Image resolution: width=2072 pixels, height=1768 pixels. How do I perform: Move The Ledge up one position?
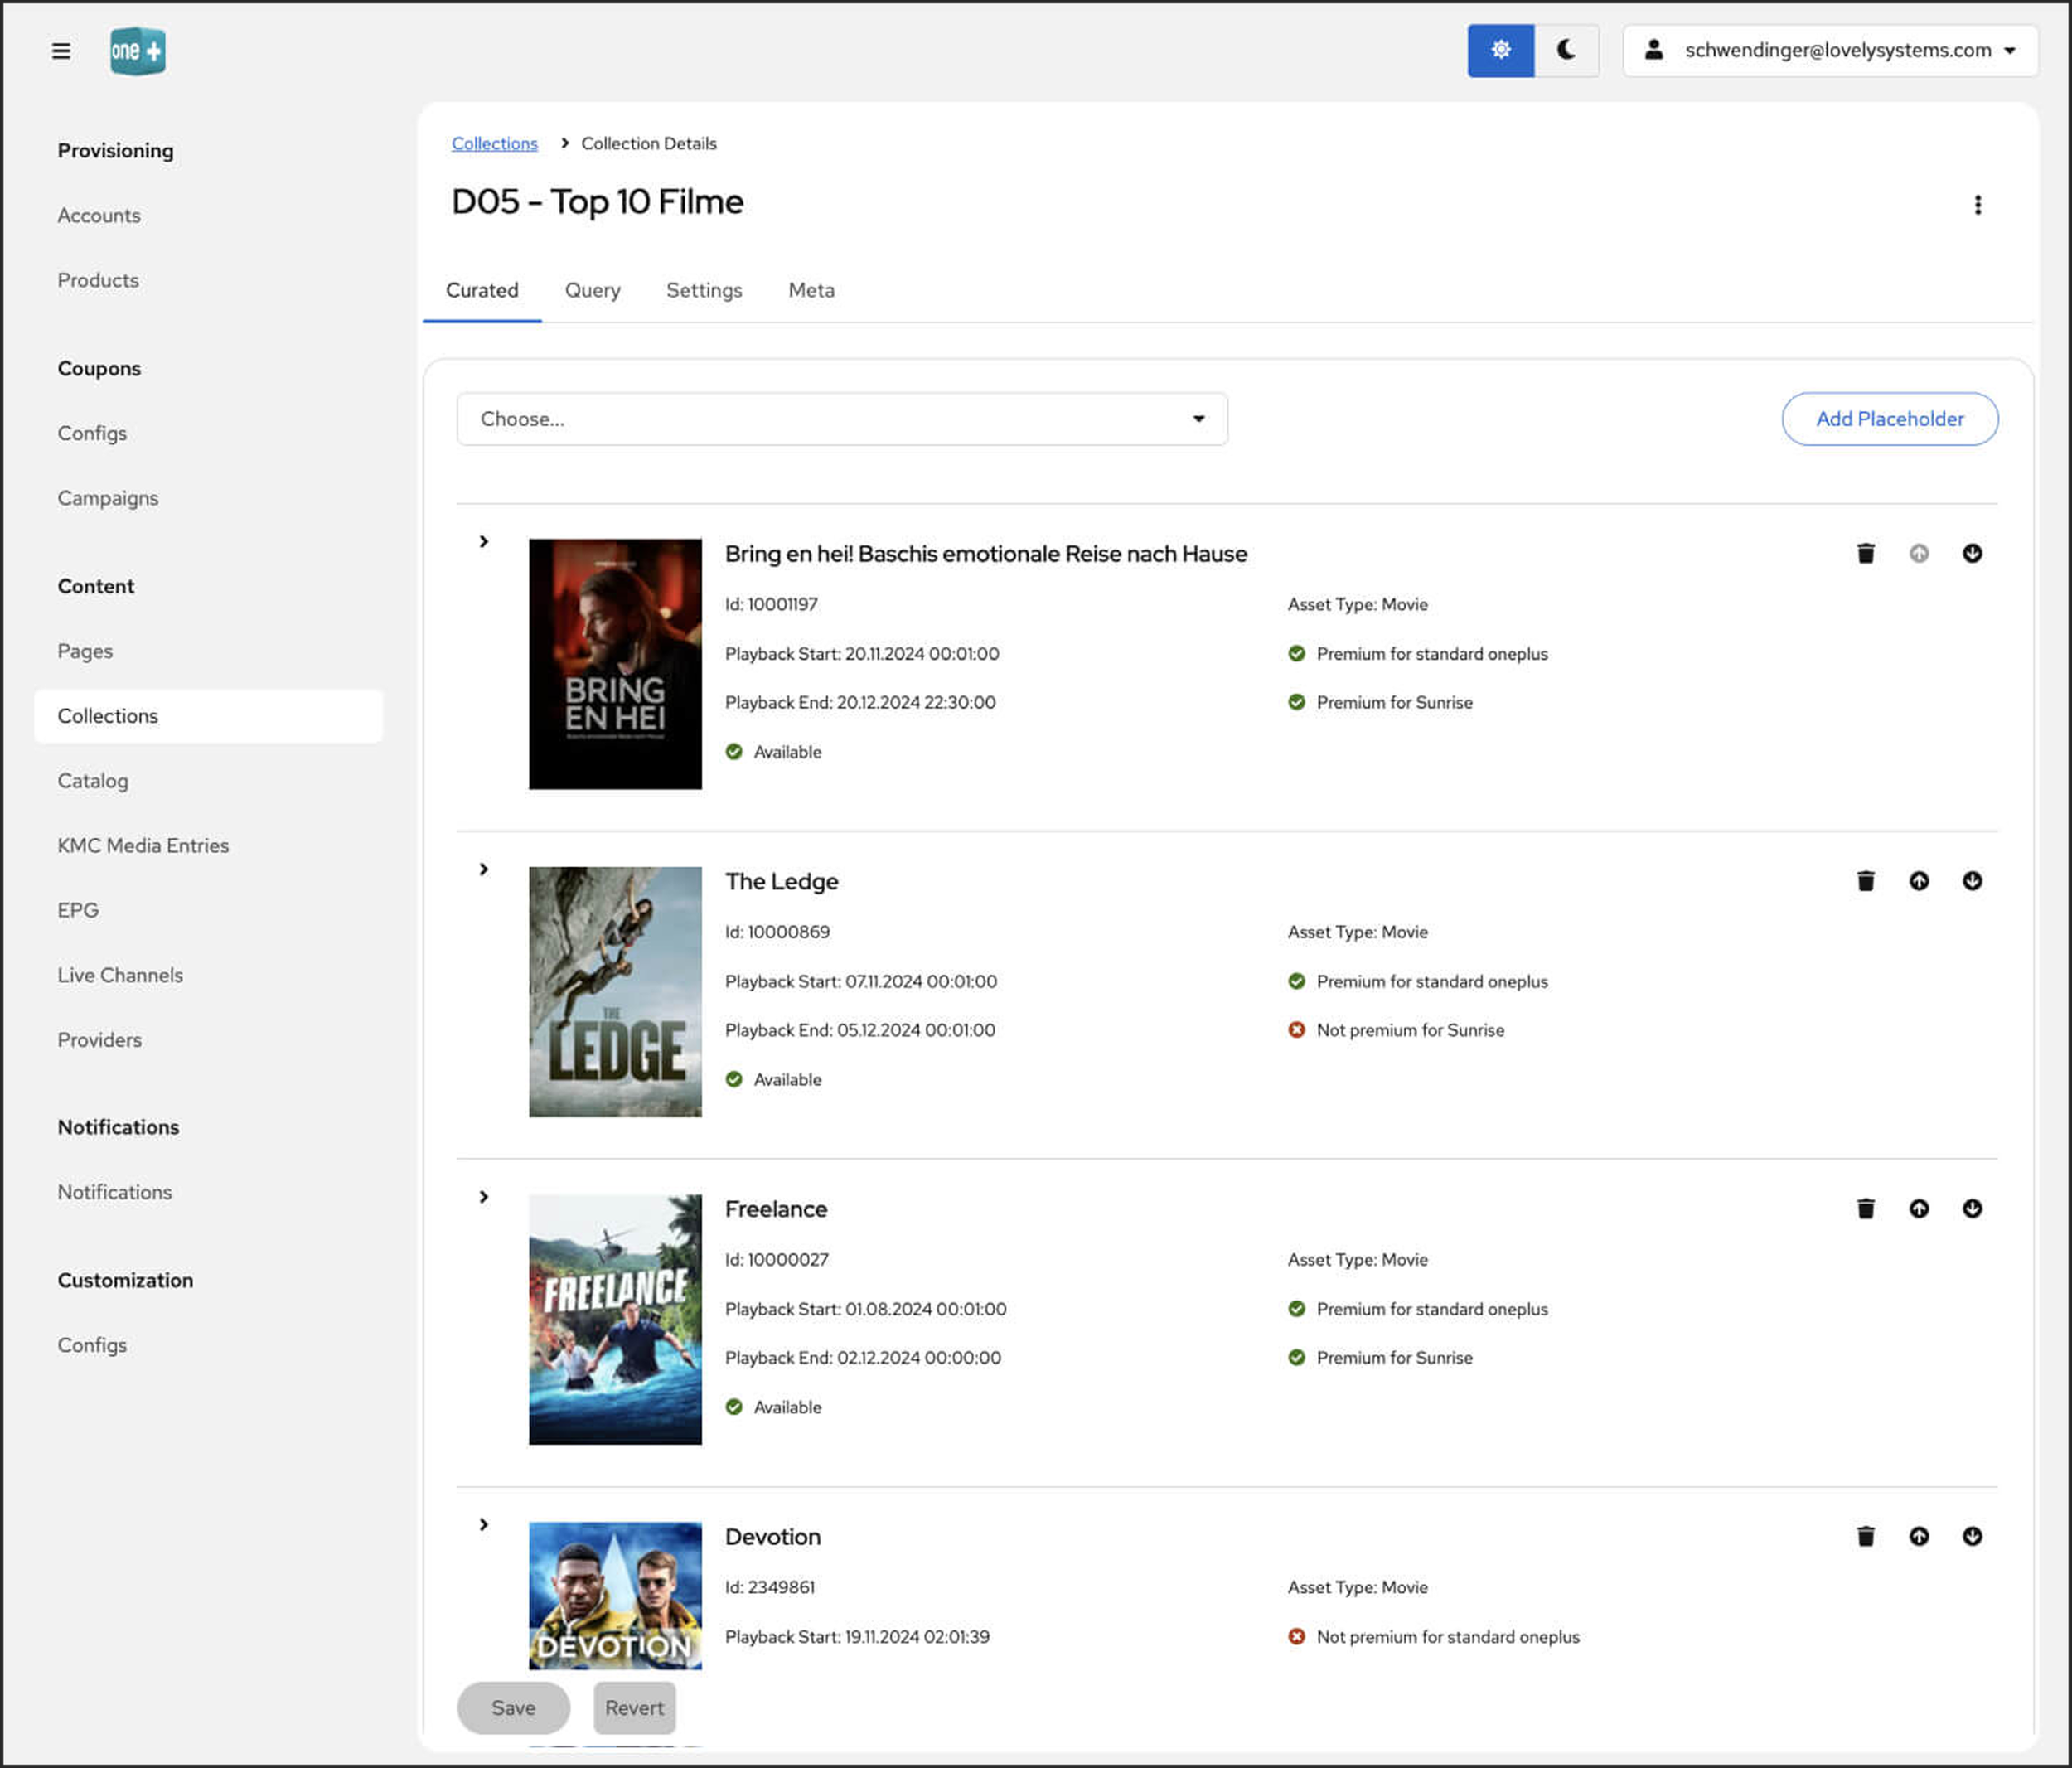(x=1918, y=881)
